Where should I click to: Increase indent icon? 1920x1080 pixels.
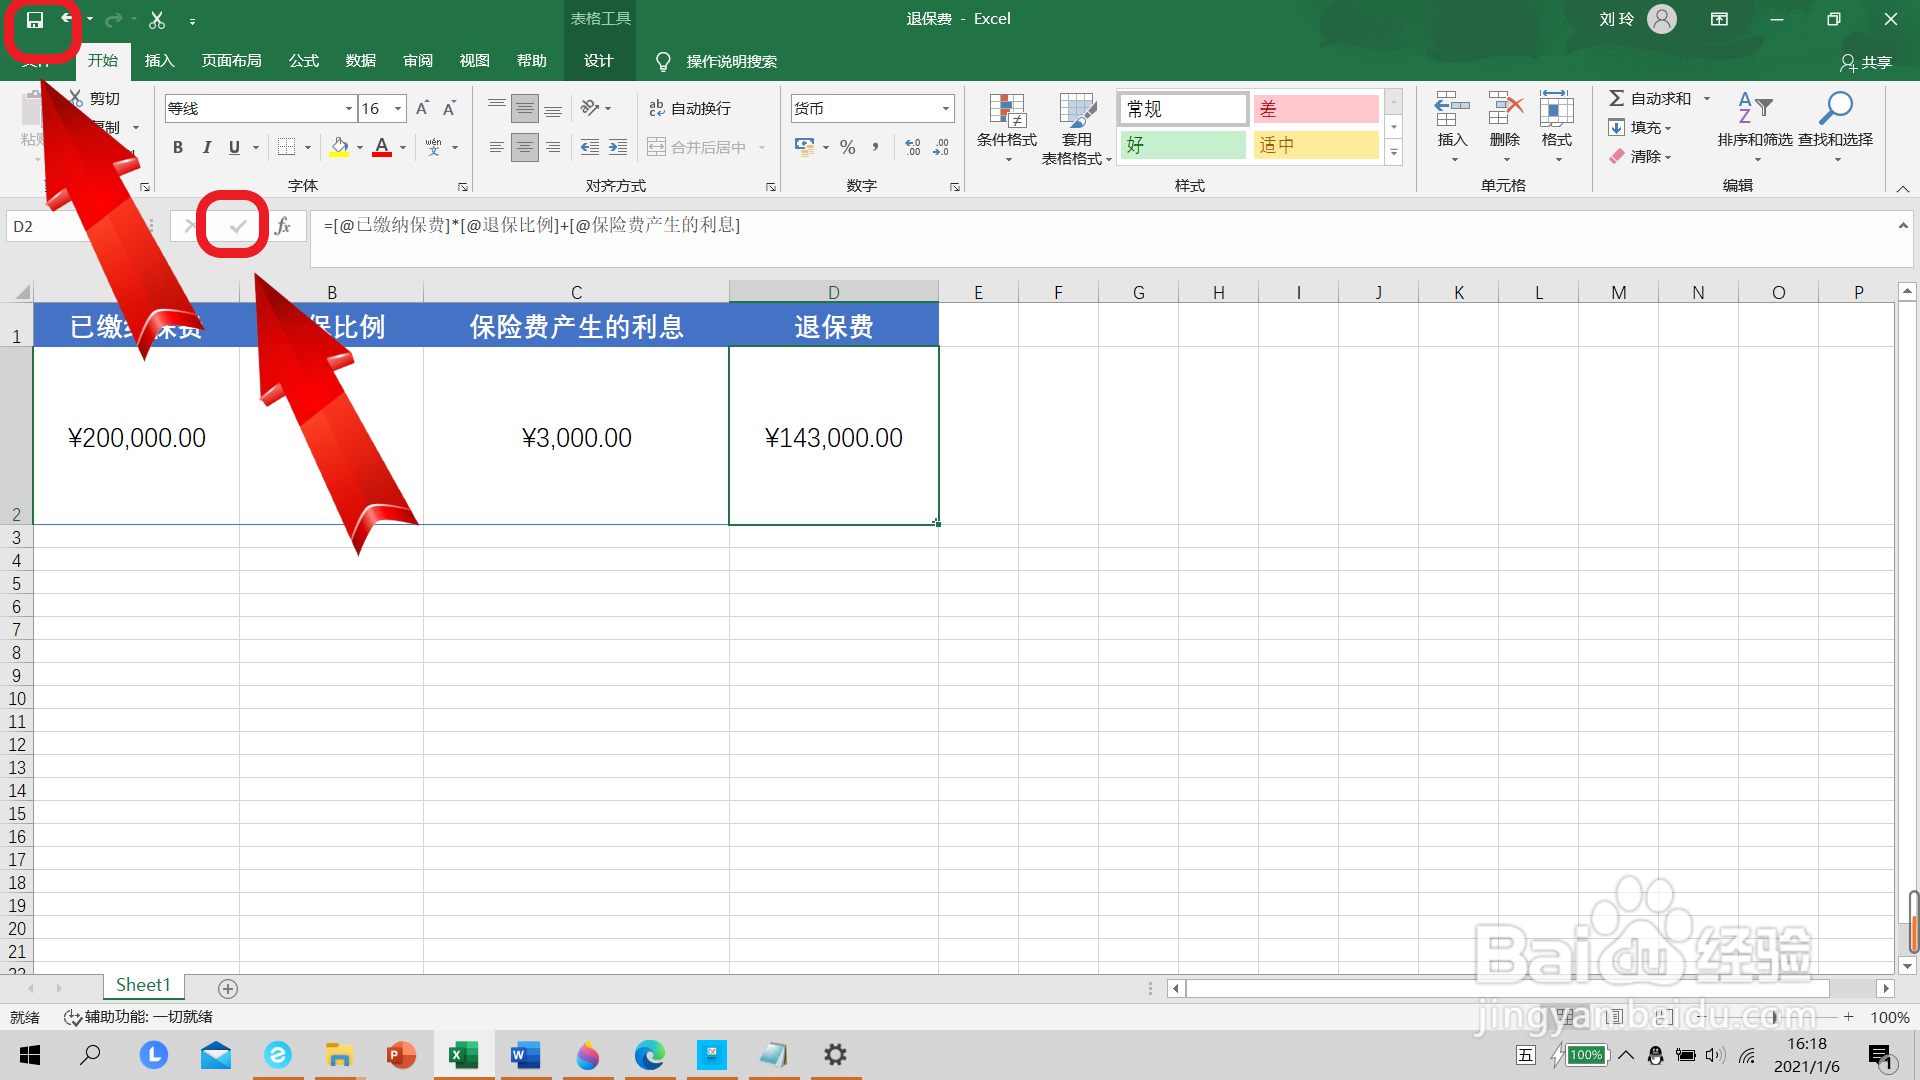coord(618,147)
